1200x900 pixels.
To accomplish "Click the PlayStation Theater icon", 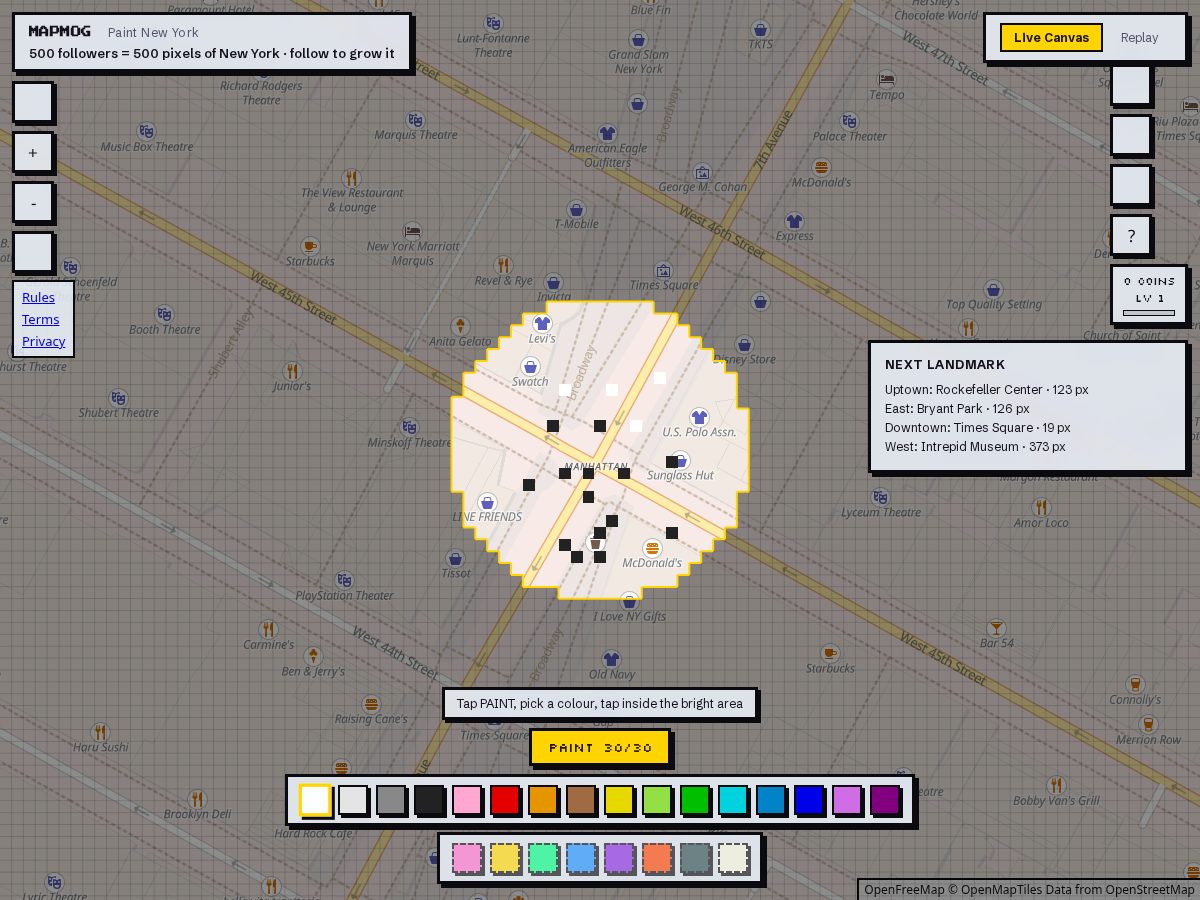I will coord(344,580).
